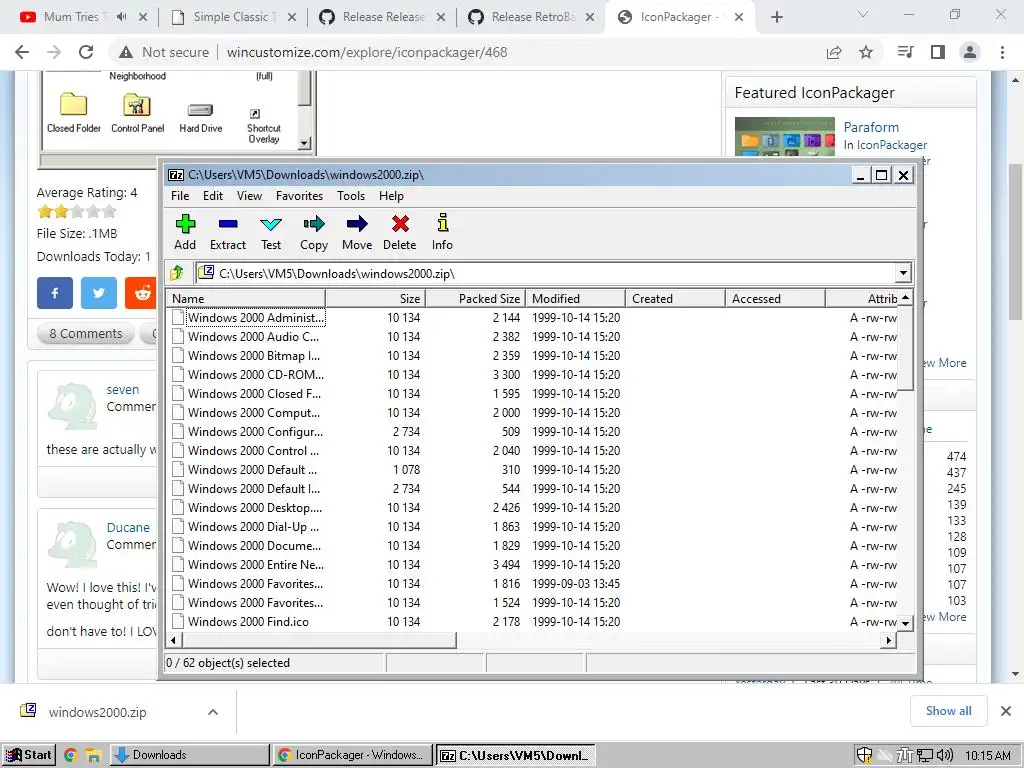Share on Facebook button
Image resolution: width=1024 pixels, height=768 pixels.
coord(55,293)
